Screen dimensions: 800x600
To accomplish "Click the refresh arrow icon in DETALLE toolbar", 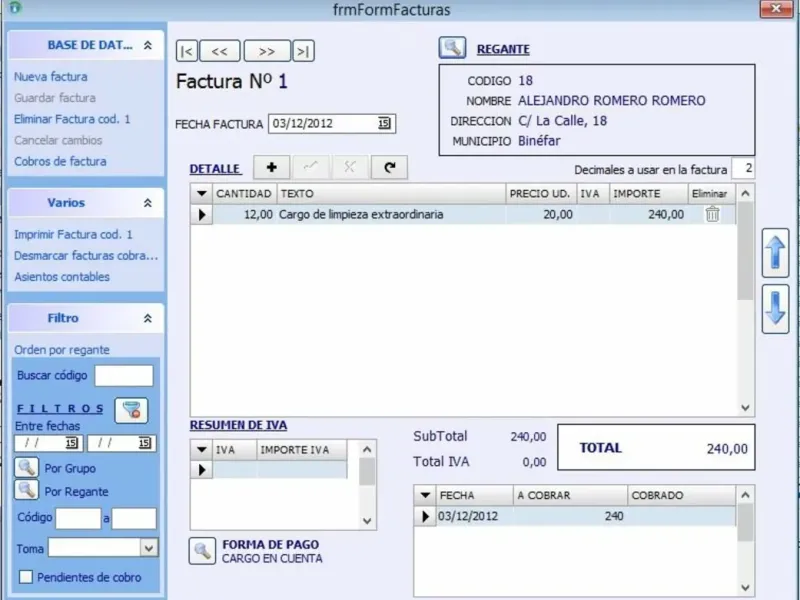I will click(x=389, y=167).
